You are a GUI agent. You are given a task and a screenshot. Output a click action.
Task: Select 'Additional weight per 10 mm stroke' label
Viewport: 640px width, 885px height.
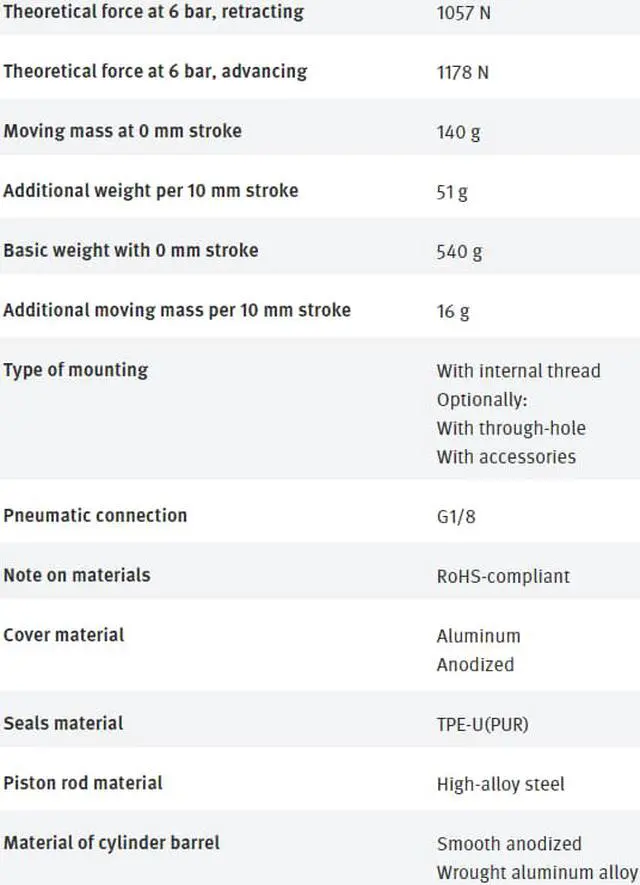click(x=151, y=191)
